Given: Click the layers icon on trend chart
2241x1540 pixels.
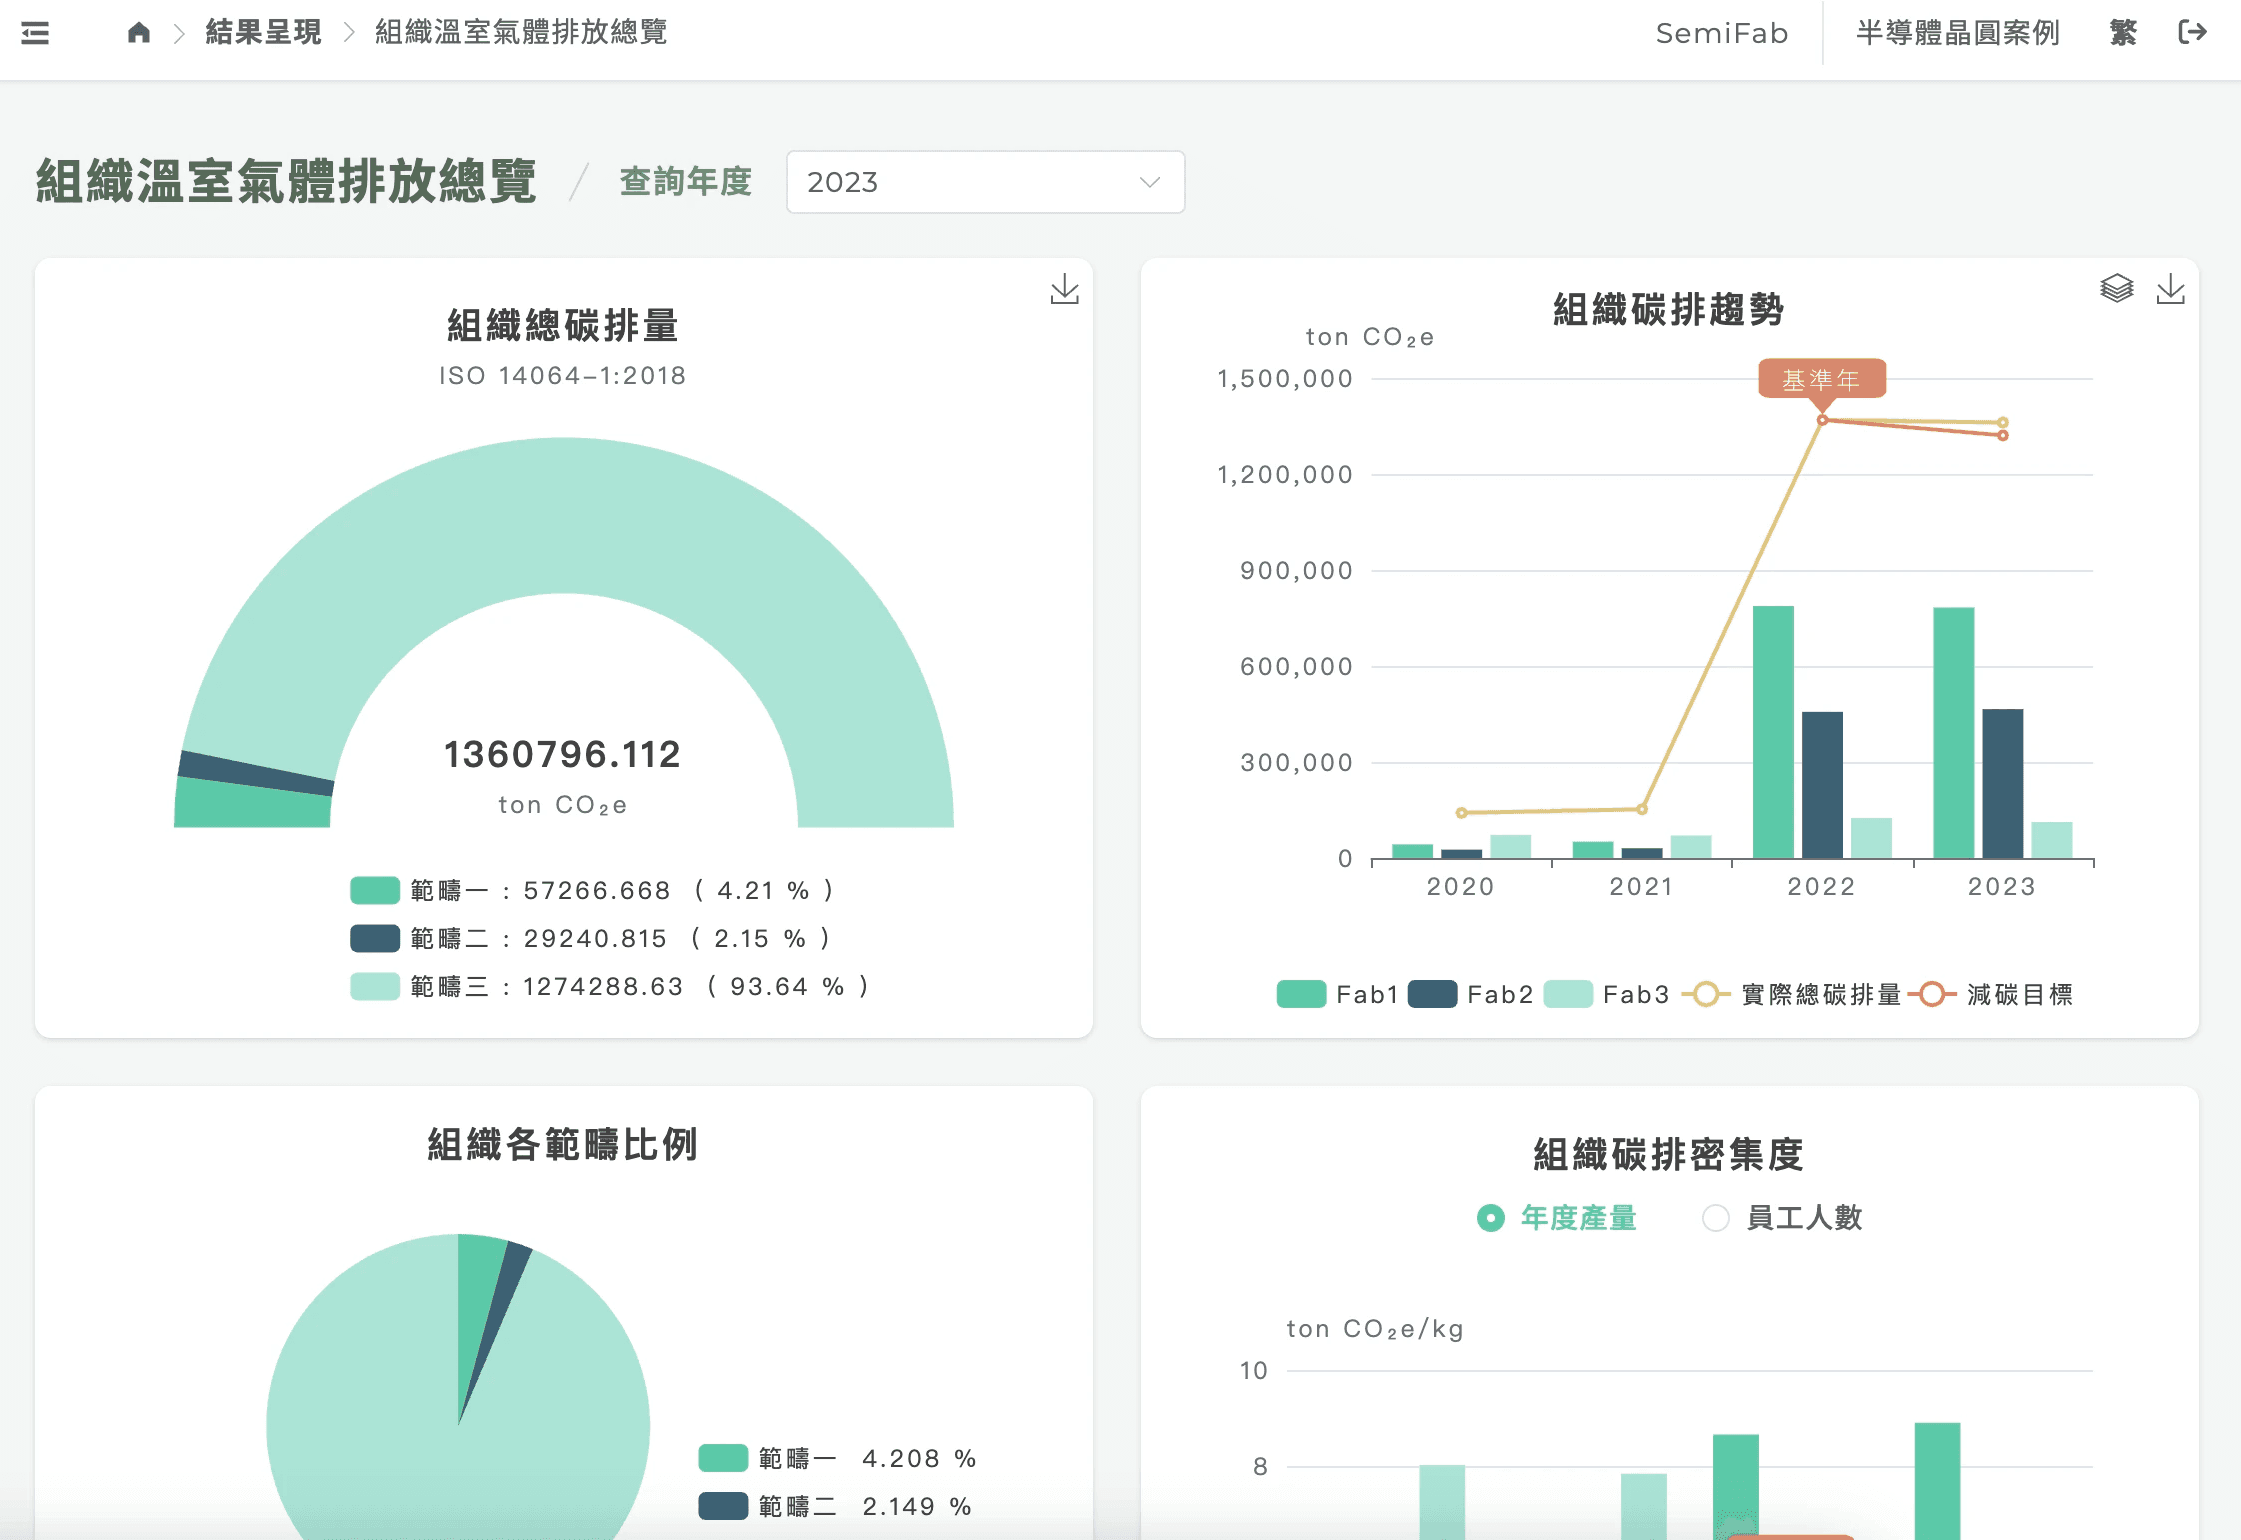Looking at the screenshot, I should tap(2116, 289).
